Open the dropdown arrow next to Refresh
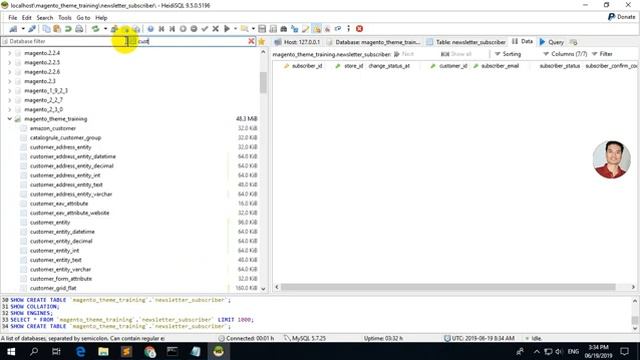The height and width of the screenshot is (360, 640). pos(105,29)
